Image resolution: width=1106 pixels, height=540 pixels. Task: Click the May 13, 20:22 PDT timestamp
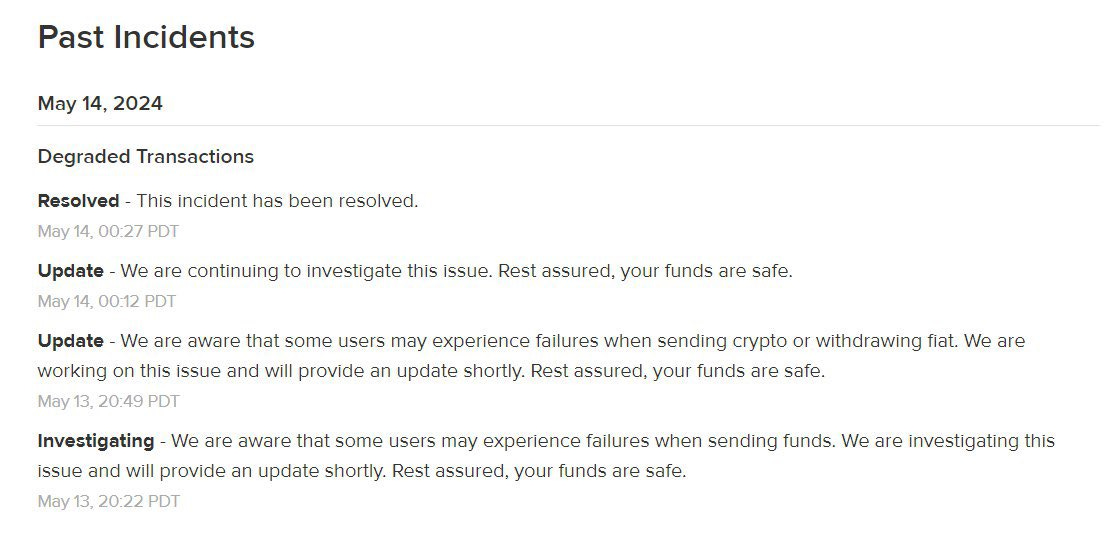[108, 502]
